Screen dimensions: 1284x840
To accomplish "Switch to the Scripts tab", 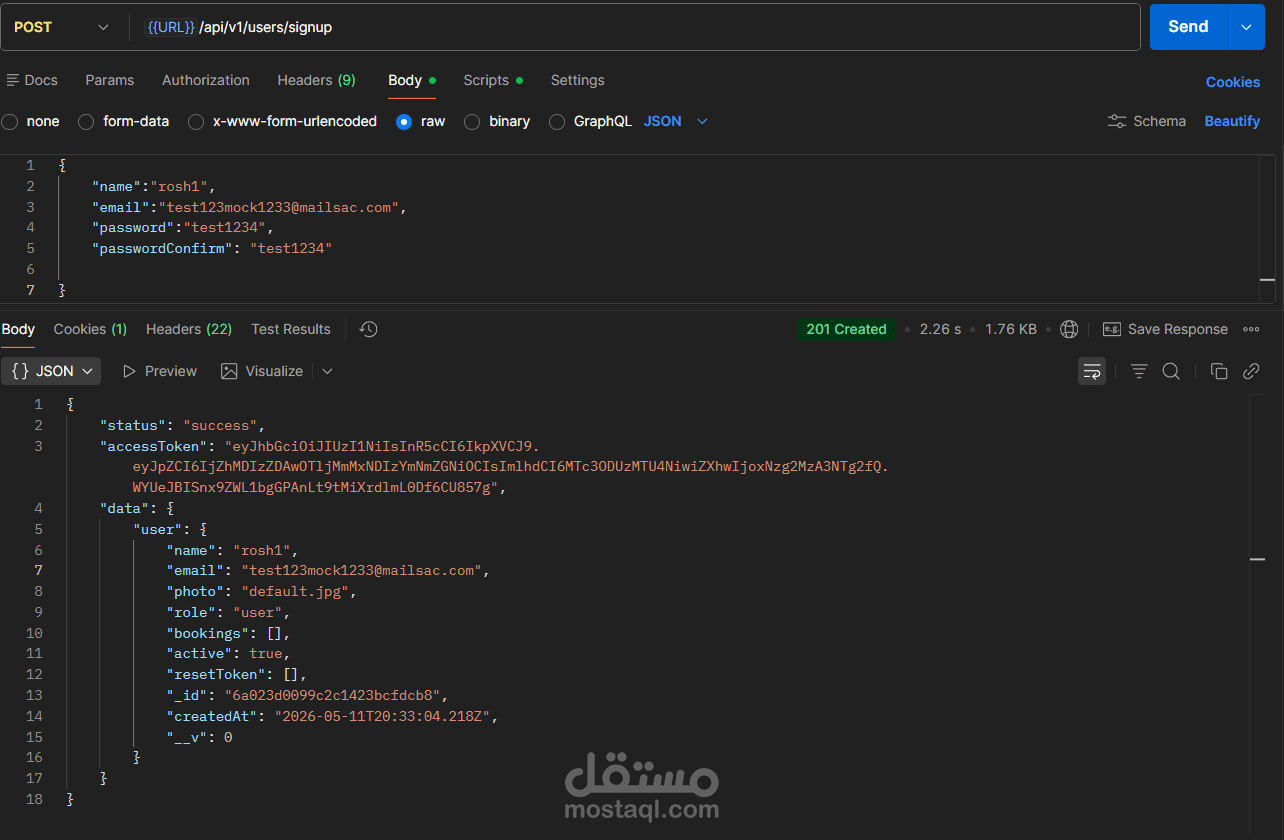I will (493, 80).
